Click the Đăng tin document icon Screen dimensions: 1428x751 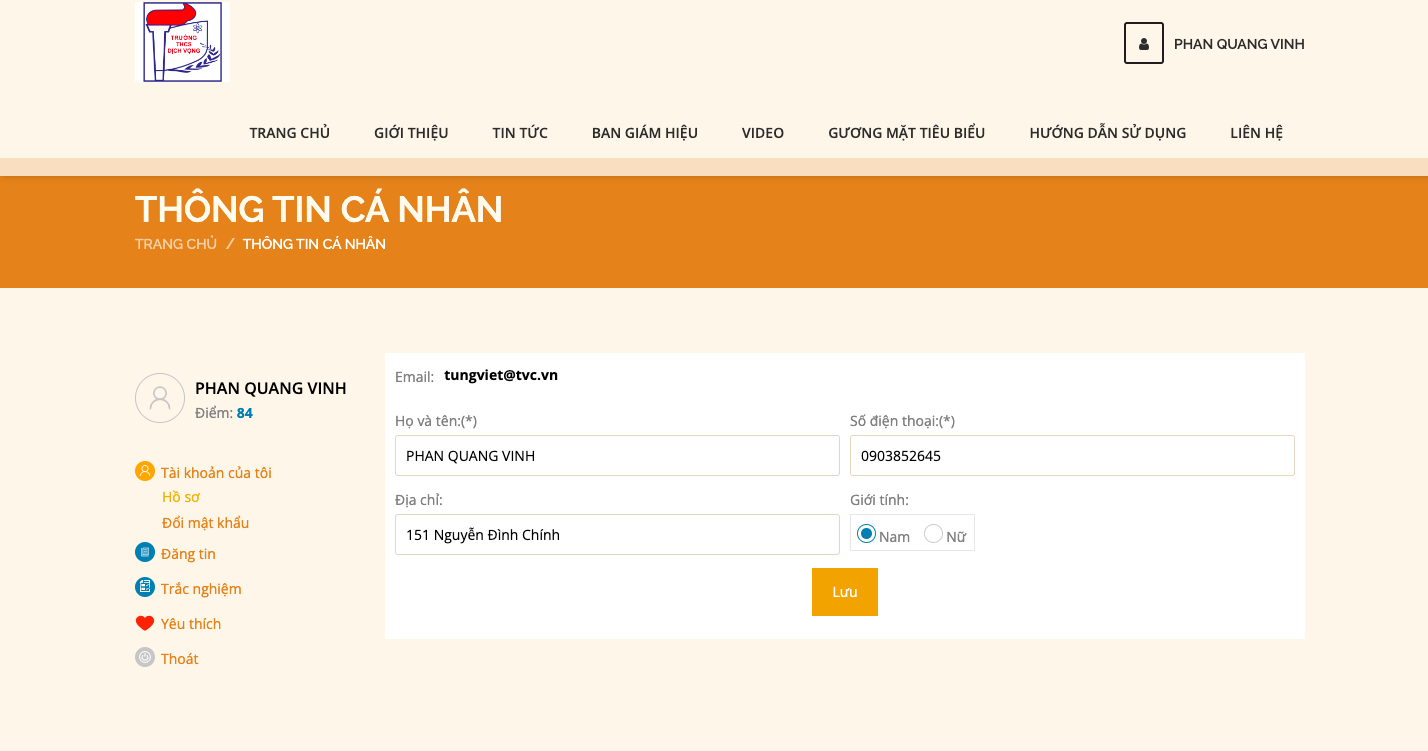pos(145,553)
